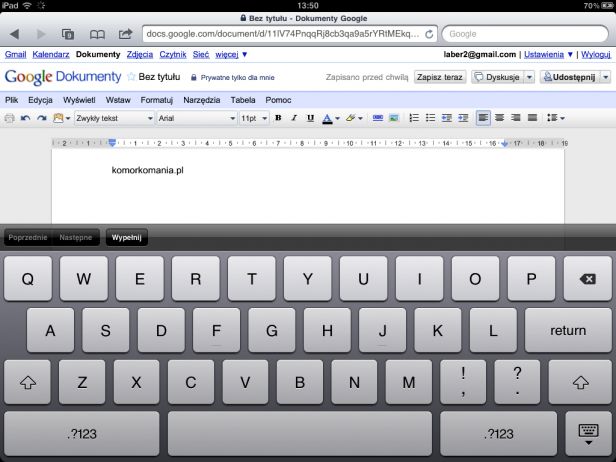Open the line spacing dropdown
The width and height of the screenshot is (616, 462).
[556, 118]
